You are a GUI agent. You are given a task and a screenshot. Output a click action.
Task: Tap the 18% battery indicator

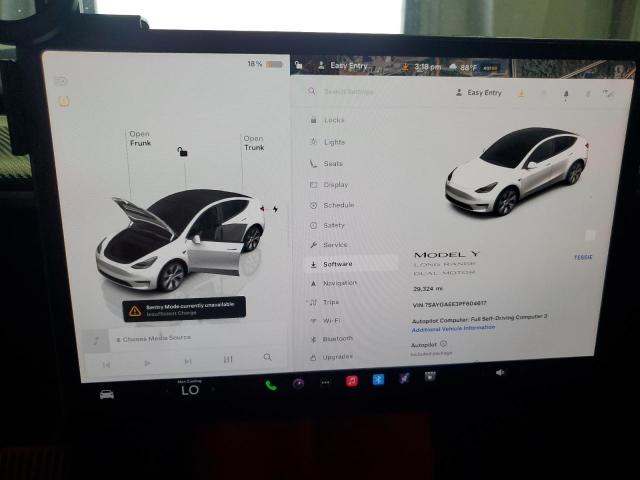pyautogui.click(x=265, y=64)
